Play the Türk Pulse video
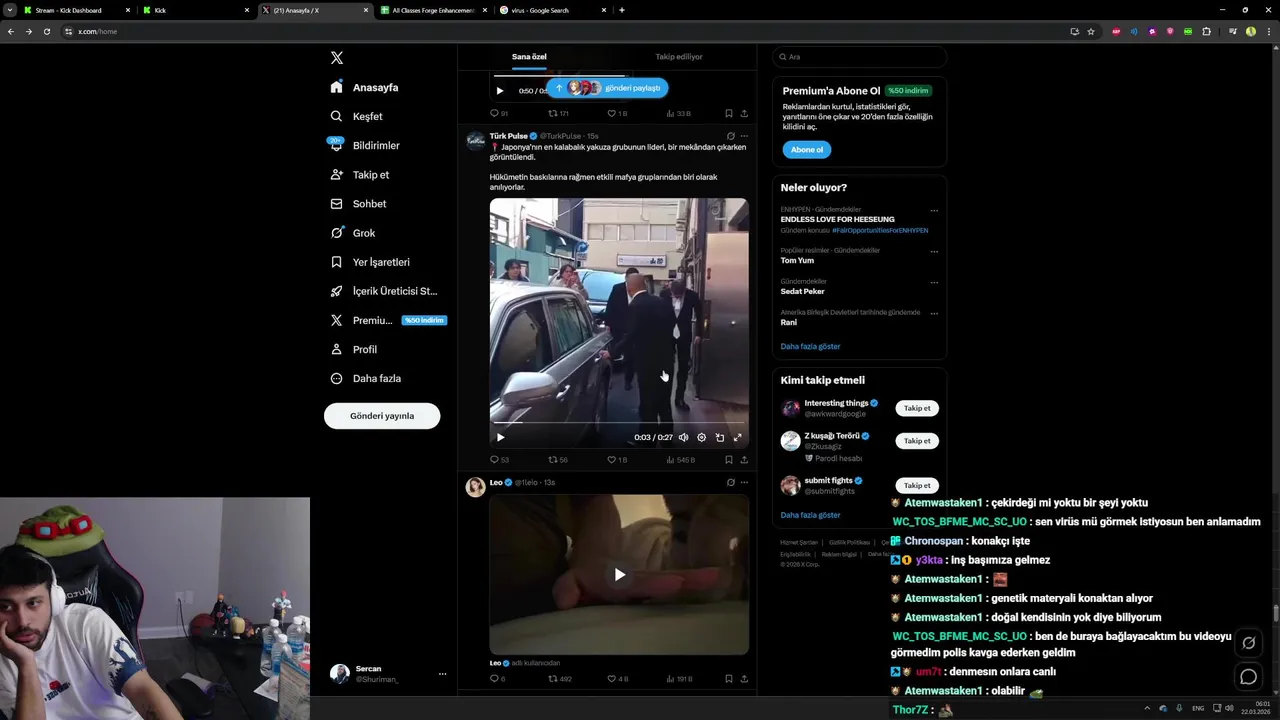Image resolution: width=1280 pixels, height=720 pixels. [500, 437]
